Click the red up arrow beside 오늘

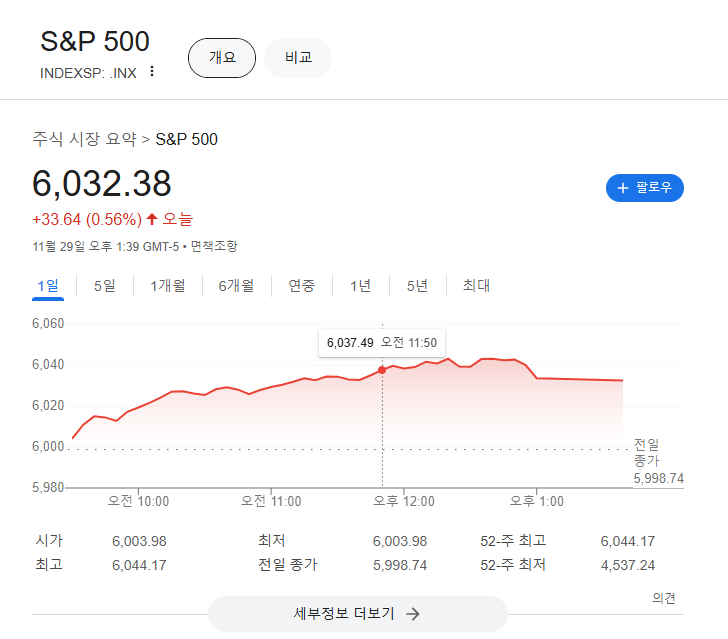[x=152, y=219]
